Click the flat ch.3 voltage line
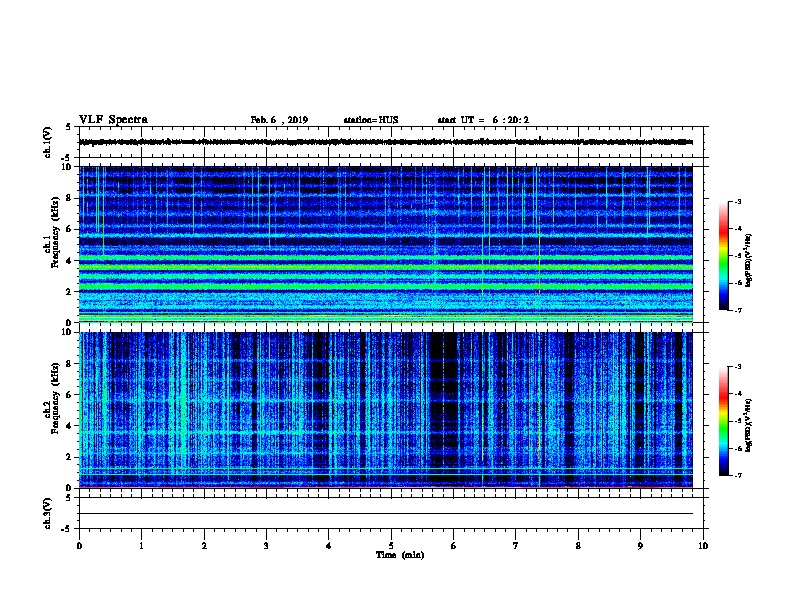This screenshot has height=612, width=792. point(386,514)
